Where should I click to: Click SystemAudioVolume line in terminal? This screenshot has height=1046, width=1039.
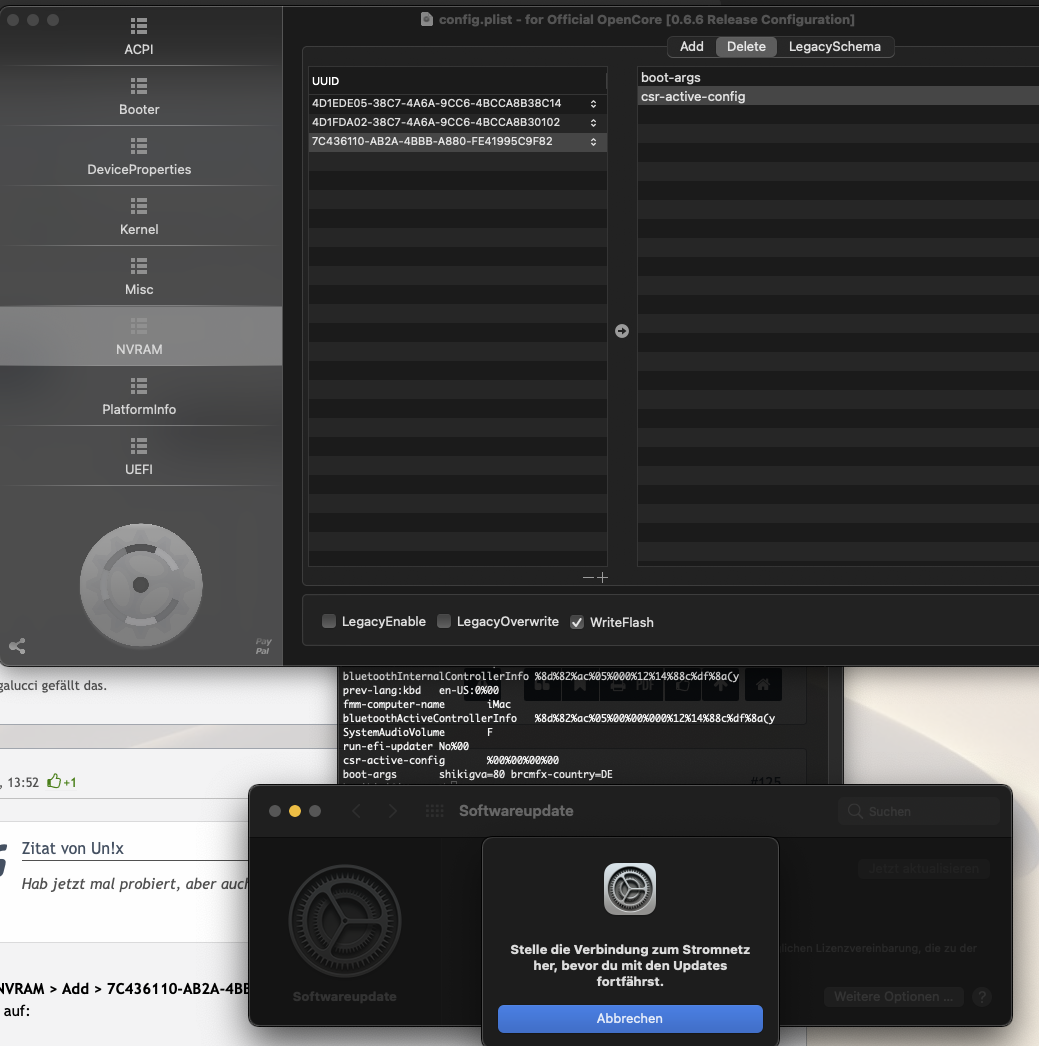[x=417, y=732]
